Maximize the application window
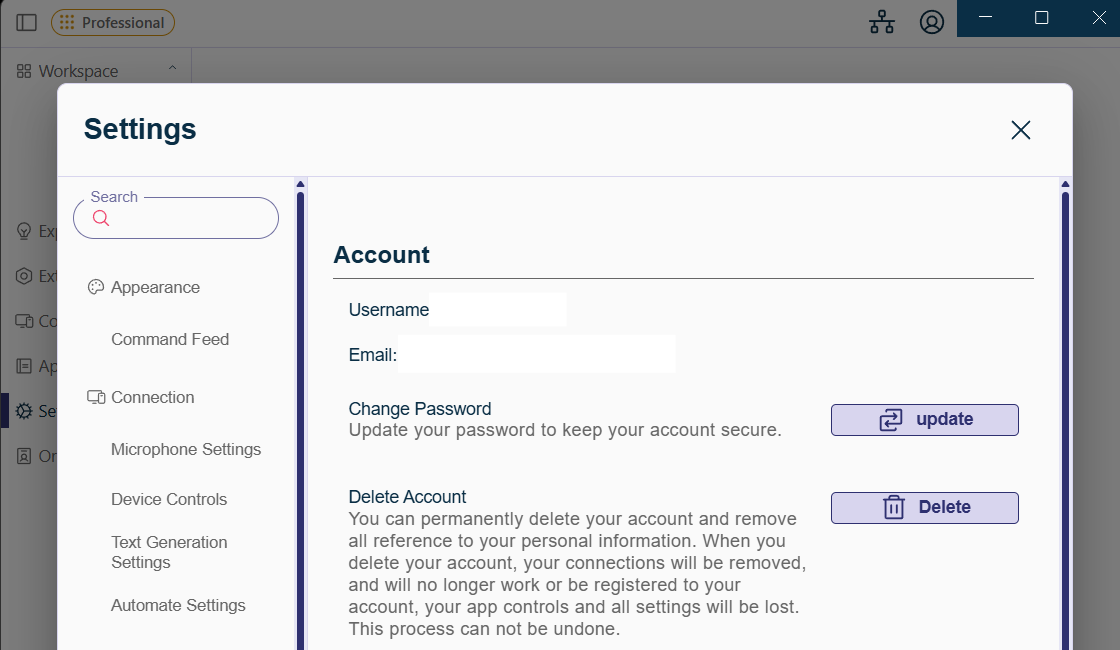 click(1041, 18)
